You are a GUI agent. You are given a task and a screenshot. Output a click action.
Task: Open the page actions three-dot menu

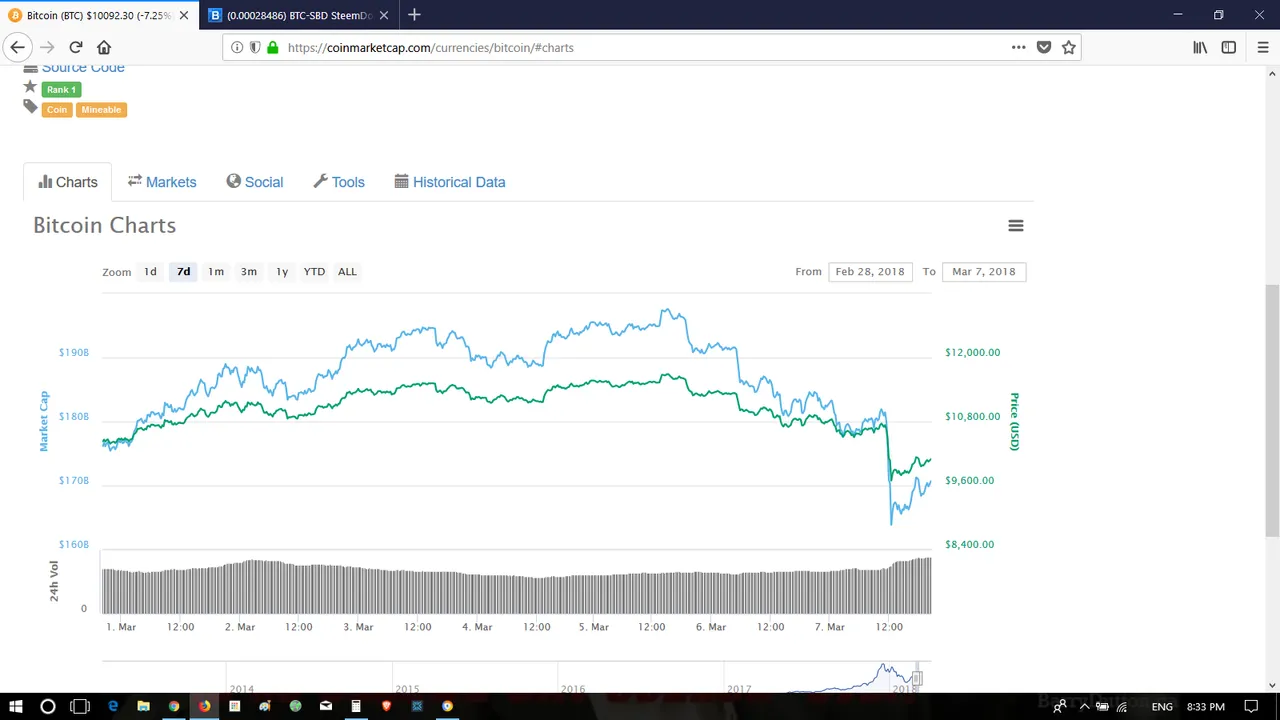[x=1018, y=47]
